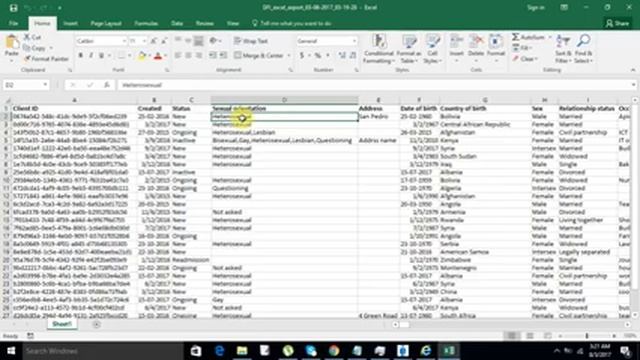640x360 pixels.
Task: Click the Tell me what you want to do box
Action: click(x=291, y=23)
